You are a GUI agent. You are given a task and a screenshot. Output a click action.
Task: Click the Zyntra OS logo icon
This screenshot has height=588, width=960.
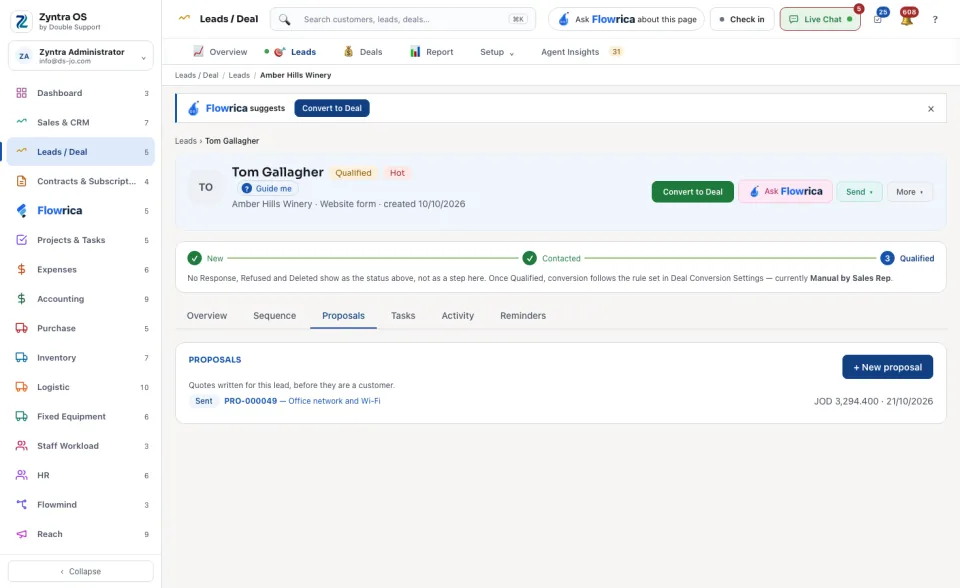click(21, 21)
